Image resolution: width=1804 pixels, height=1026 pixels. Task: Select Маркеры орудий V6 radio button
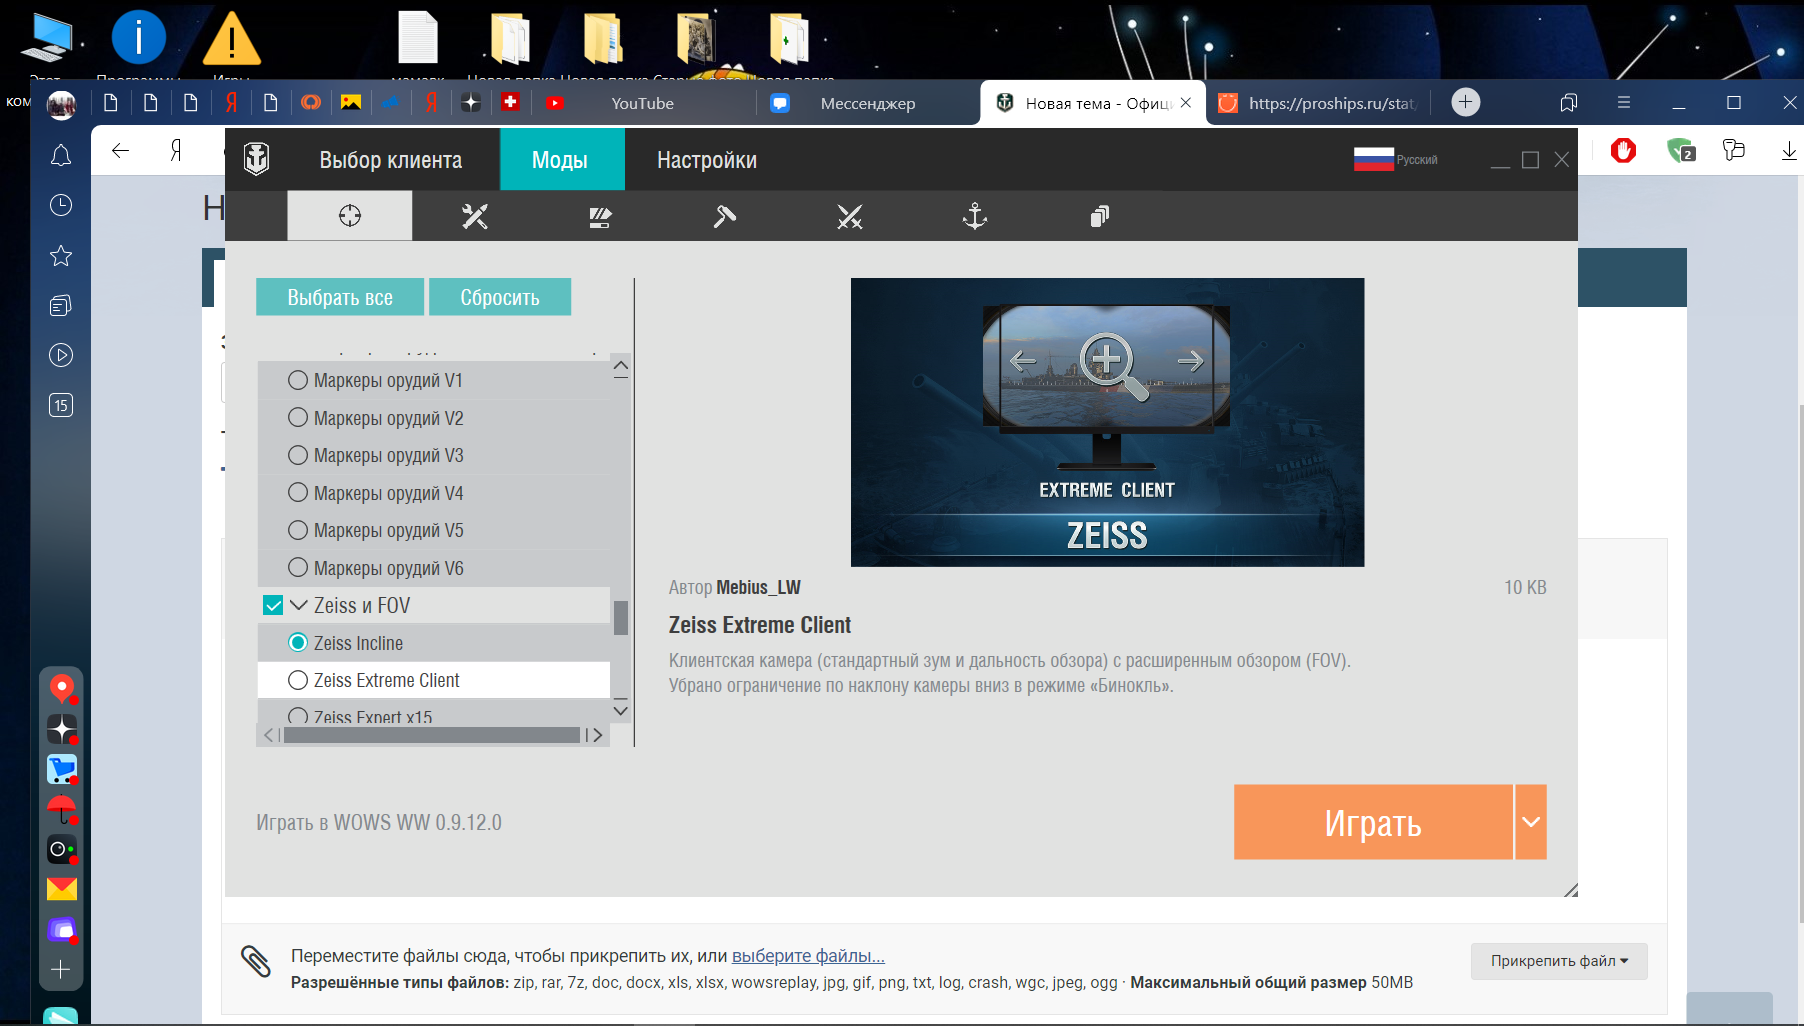(298, 568)
